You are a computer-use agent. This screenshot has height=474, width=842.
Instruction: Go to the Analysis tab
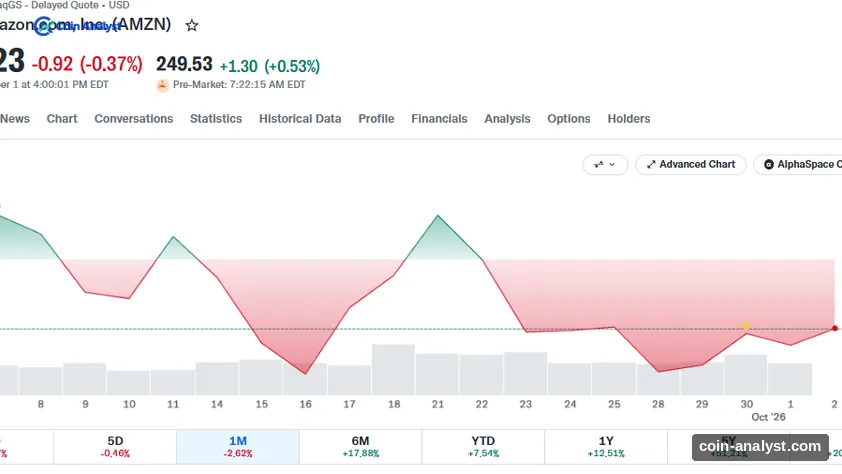click(x=507, y=119)
